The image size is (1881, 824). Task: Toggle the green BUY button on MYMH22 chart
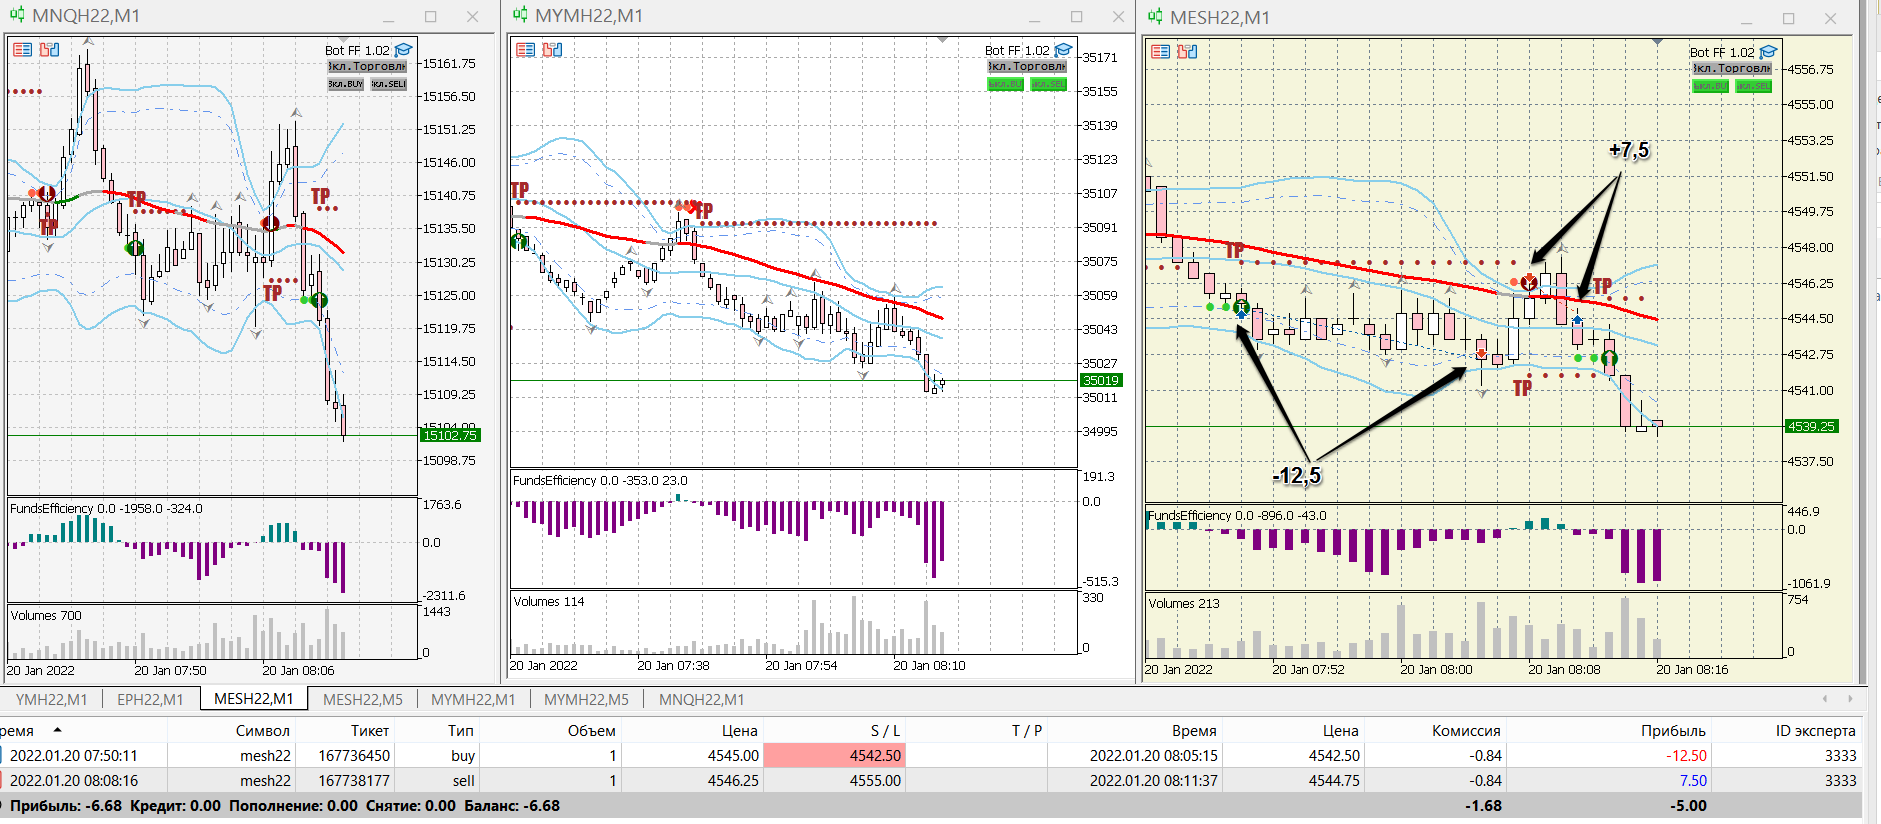[1006, 84]
